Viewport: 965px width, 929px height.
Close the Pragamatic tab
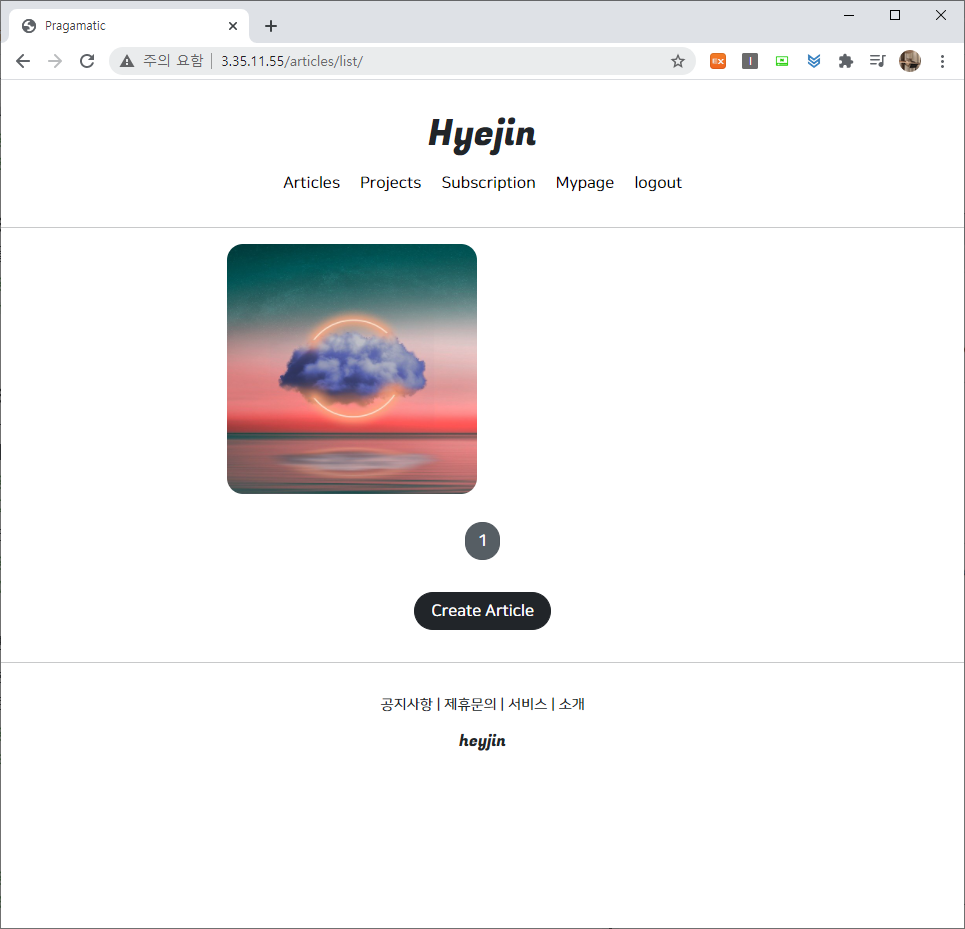point(233,26)
